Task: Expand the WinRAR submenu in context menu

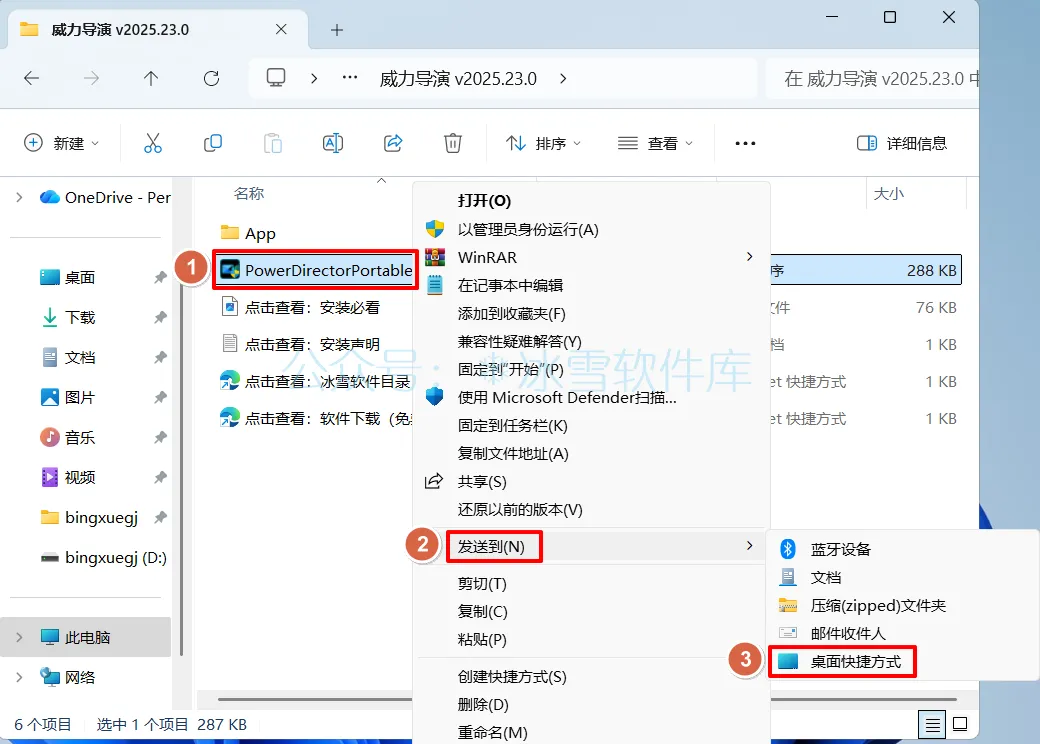Action: coord(749,257)
